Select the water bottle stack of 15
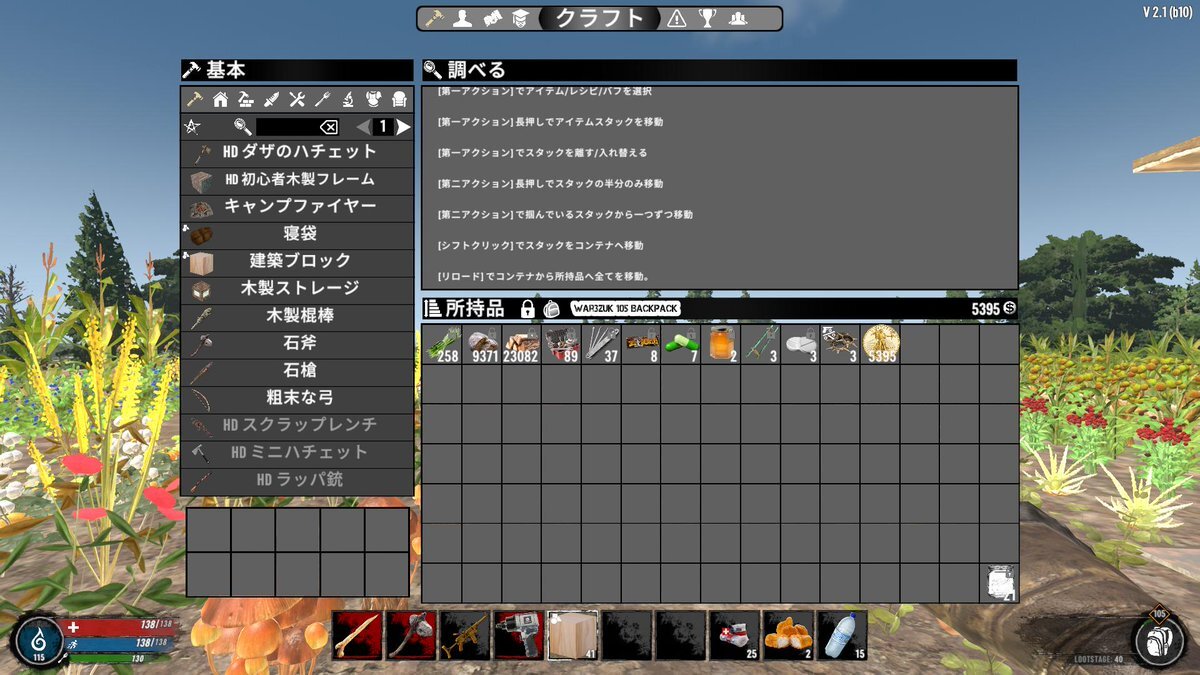This screenshot has height=675, width=1200. pos(843,635)
